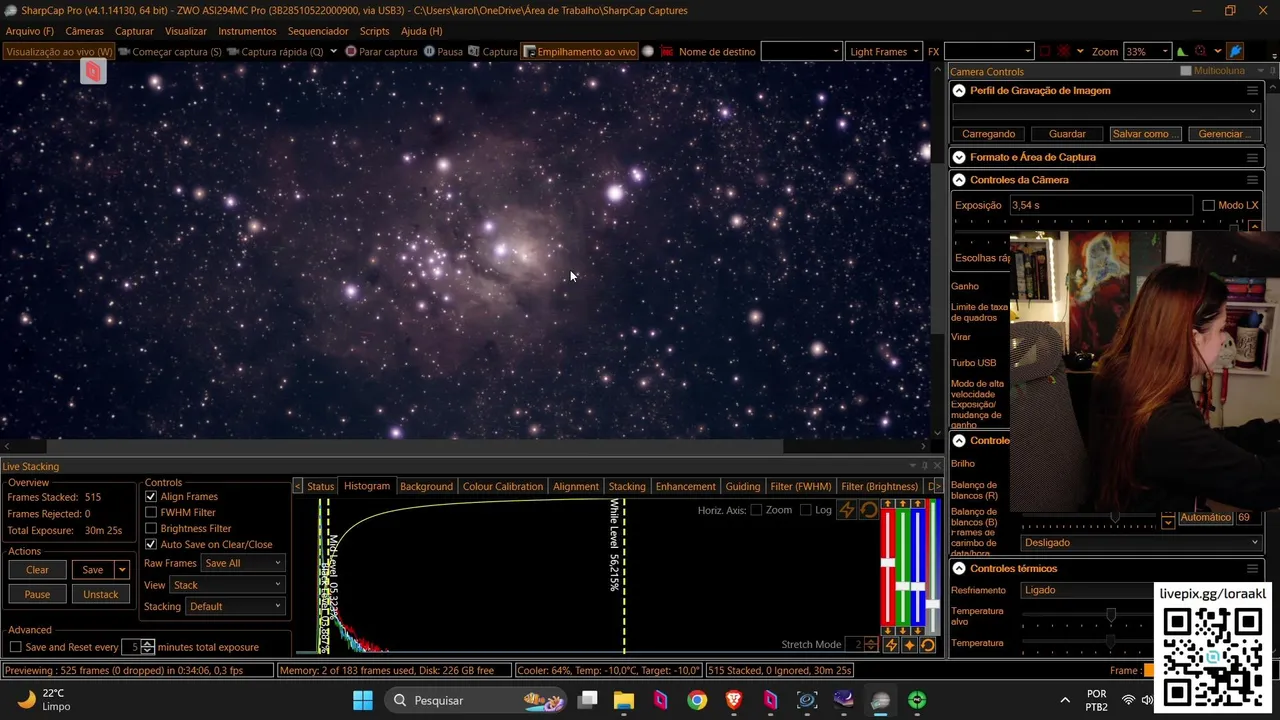
Task: Check the Zoom horizontal axis checkbox
Action: tap(756, 510)
